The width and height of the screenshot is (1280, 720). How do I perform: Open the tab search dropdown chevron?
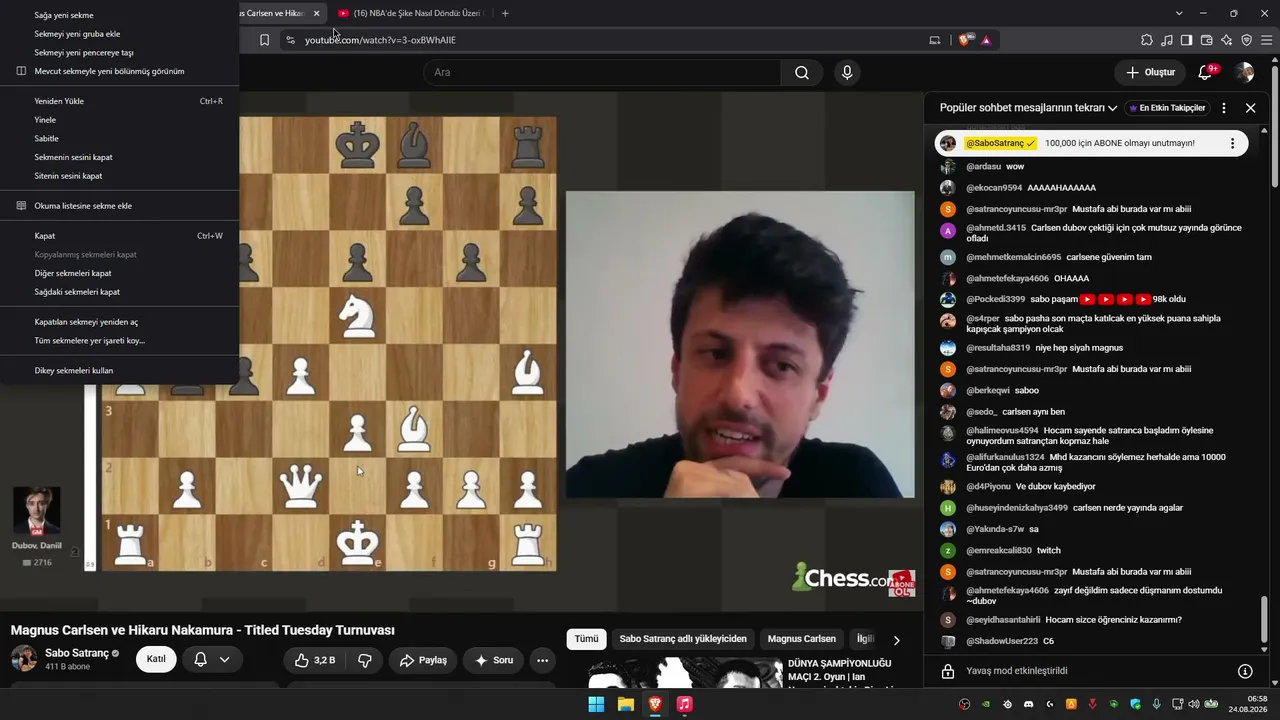click(1179, 13)
